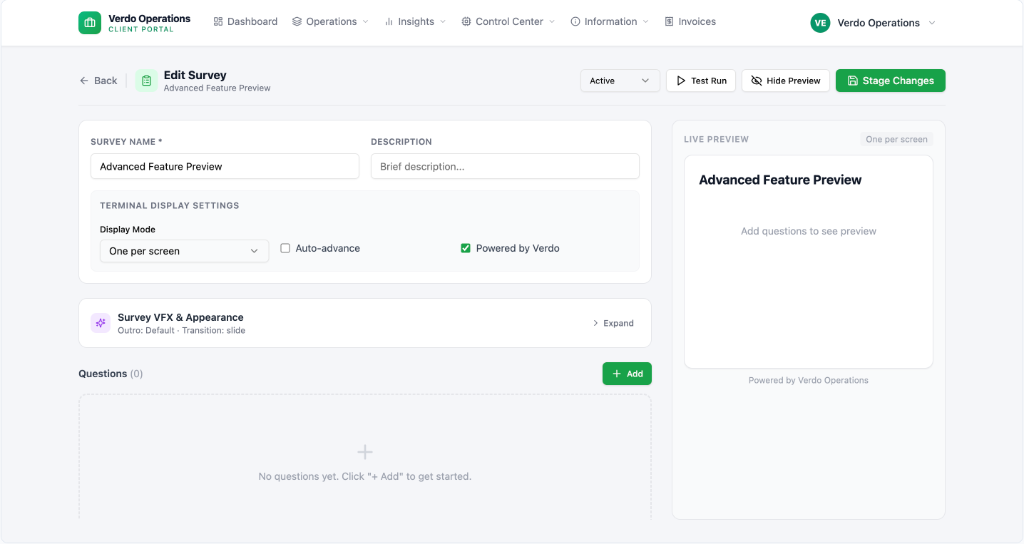The width and height of the screenshot is (1024, 544).
Task: Click the Verdo Operations briefcase logo icon
Action: coord(89,22)
